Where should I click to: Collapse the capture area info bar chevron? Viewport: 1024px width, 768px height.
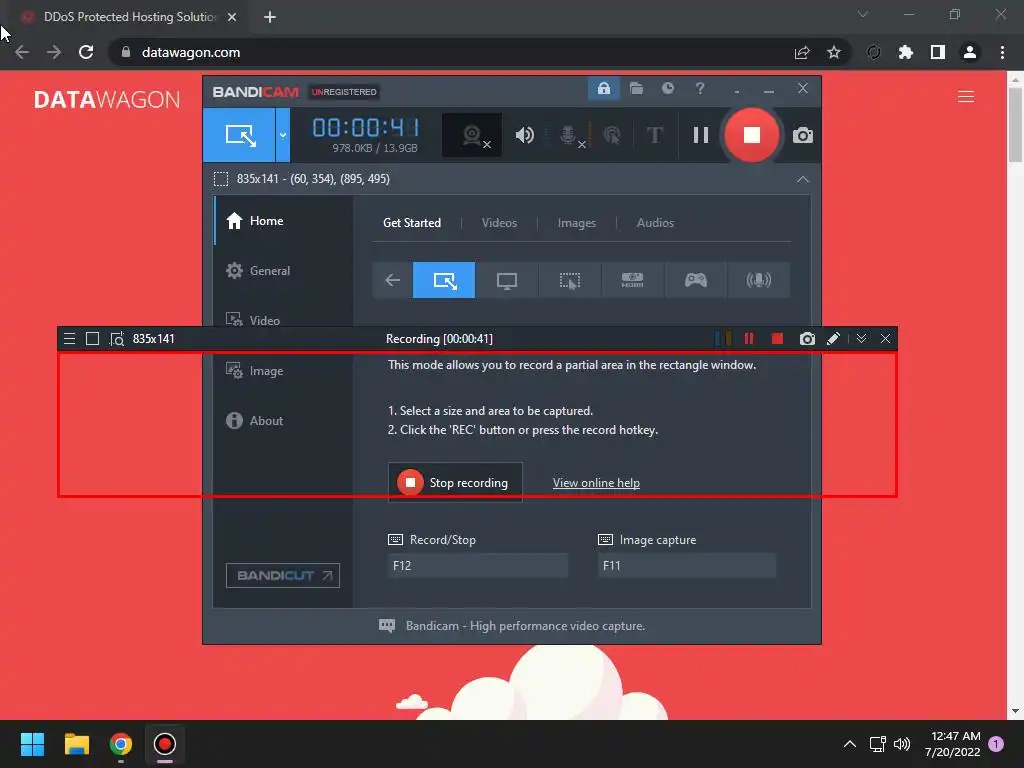(803, 179)
